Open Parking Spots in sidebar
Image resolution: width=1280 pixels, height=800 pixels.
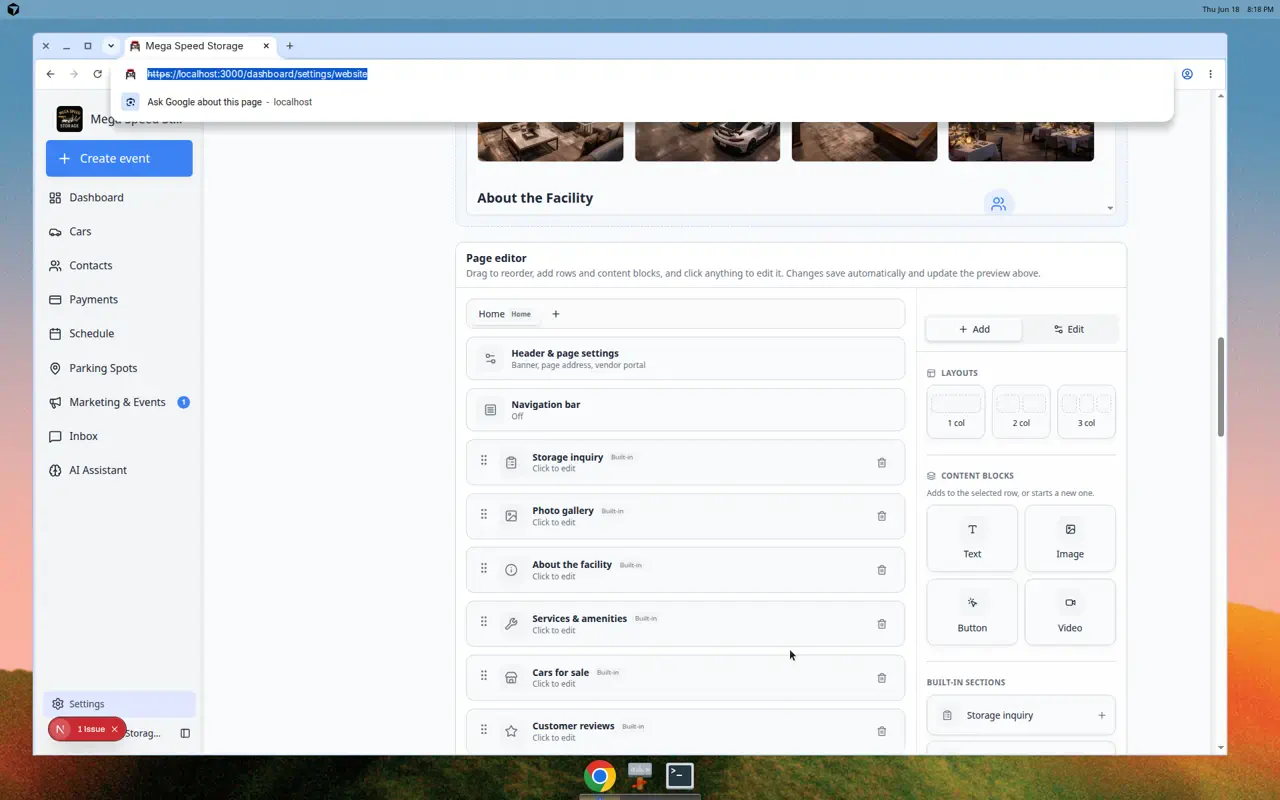[x=119, y=368]
